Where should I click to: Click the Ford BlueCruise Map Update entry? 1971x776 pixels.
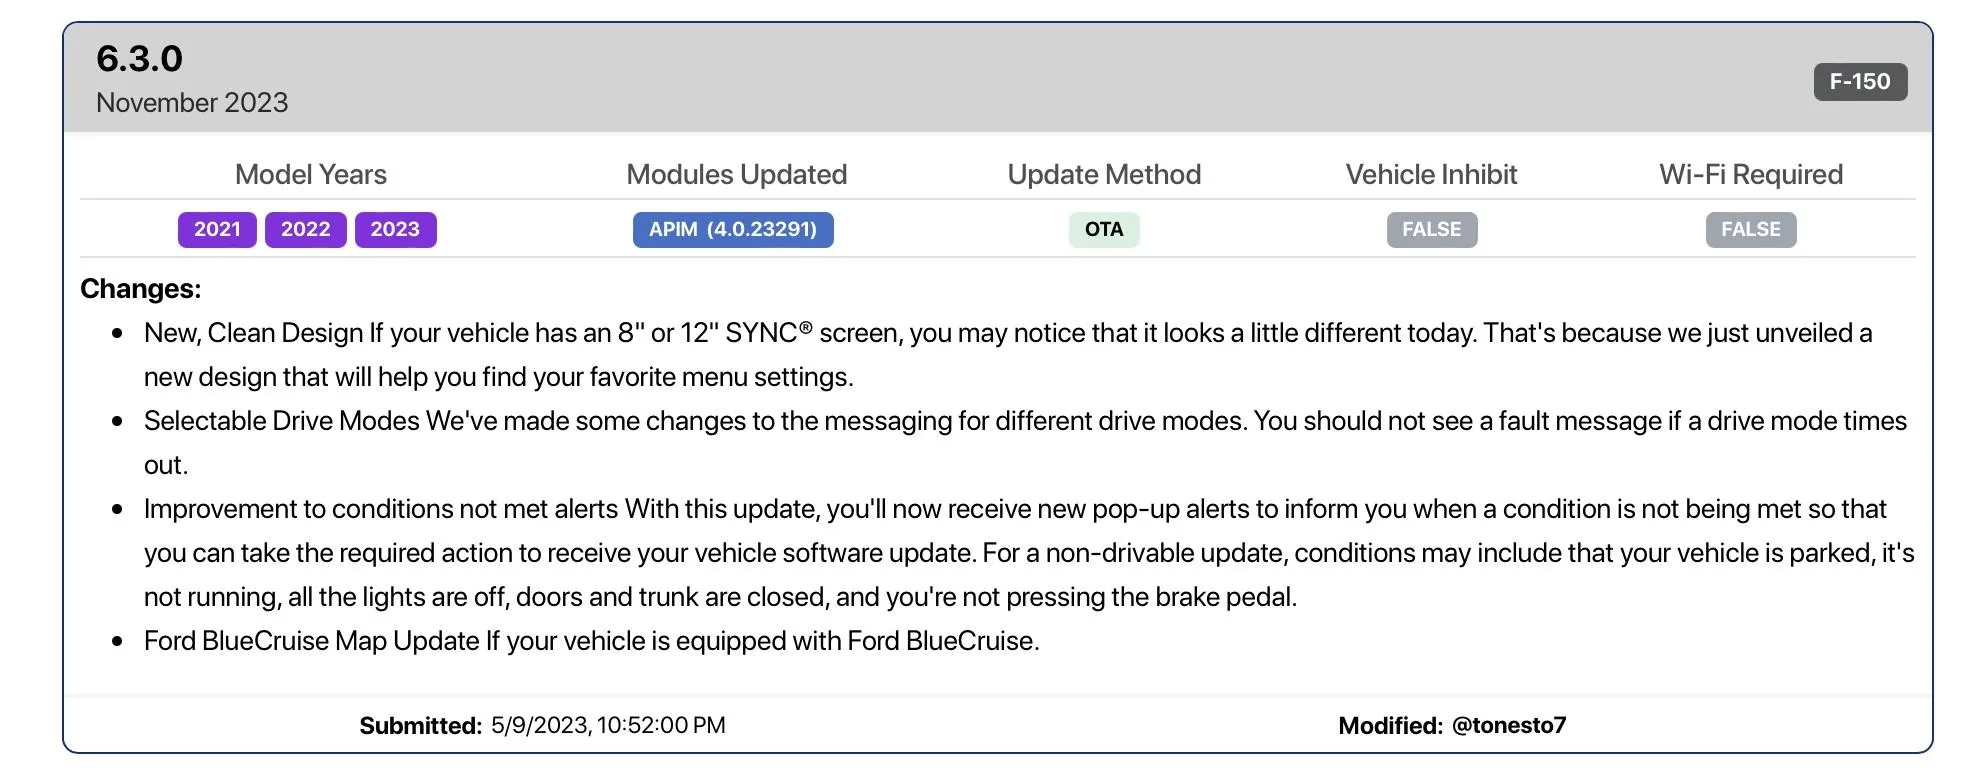click(591, 641)
